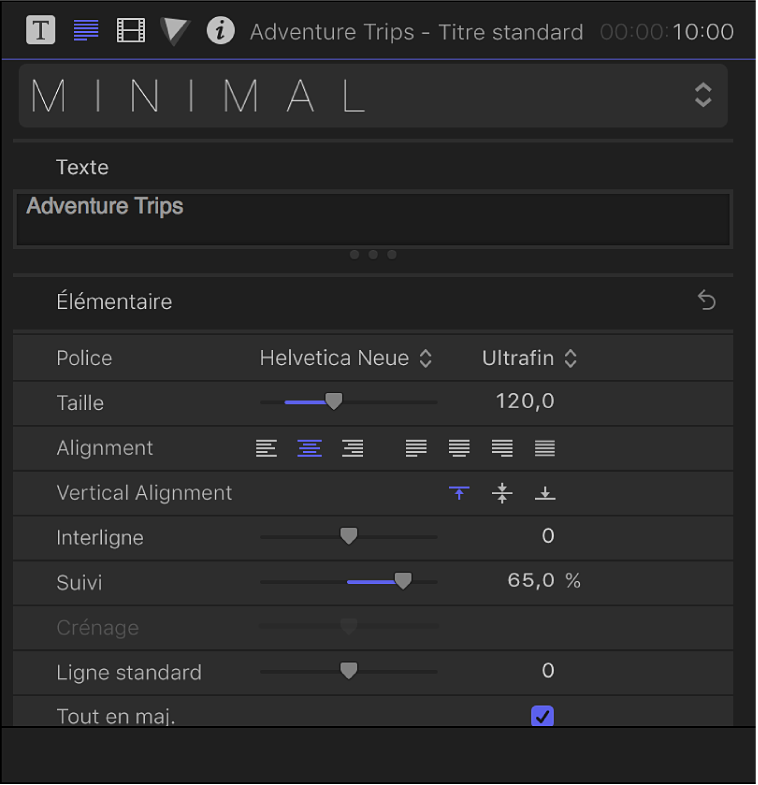Select middle vertical alignment
758x785 pixels.
pos(503,493)
